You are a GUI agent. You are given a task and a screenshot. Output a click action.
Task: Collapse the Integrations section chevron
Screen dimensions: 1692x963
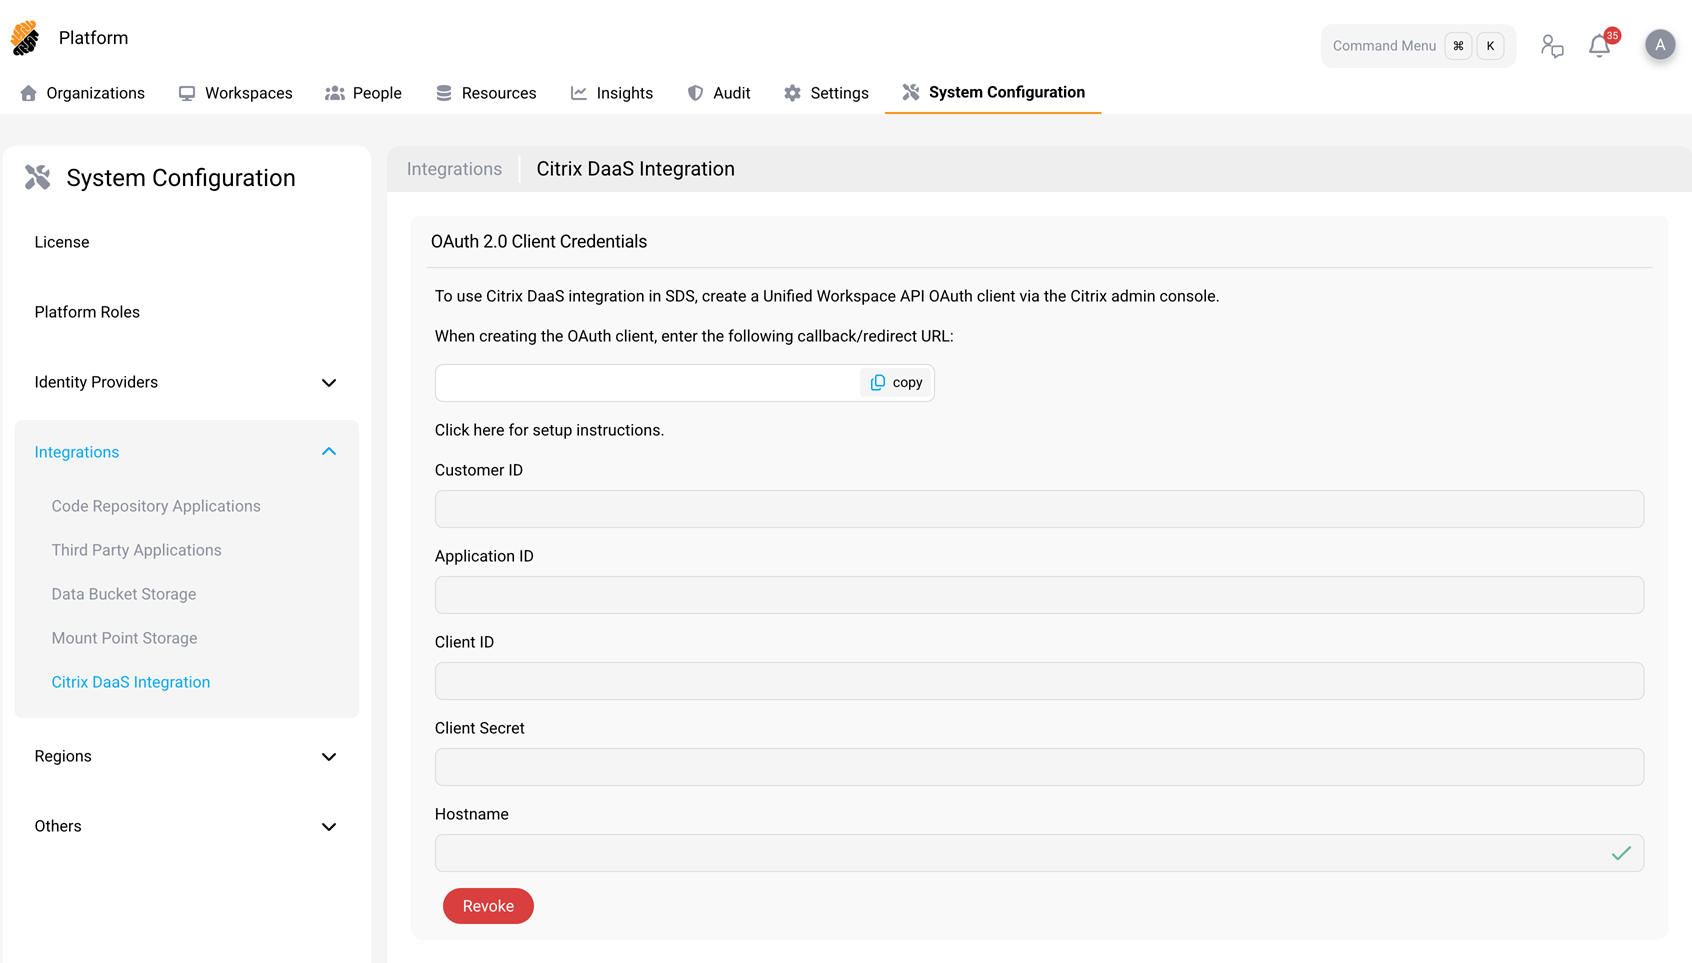329,452
